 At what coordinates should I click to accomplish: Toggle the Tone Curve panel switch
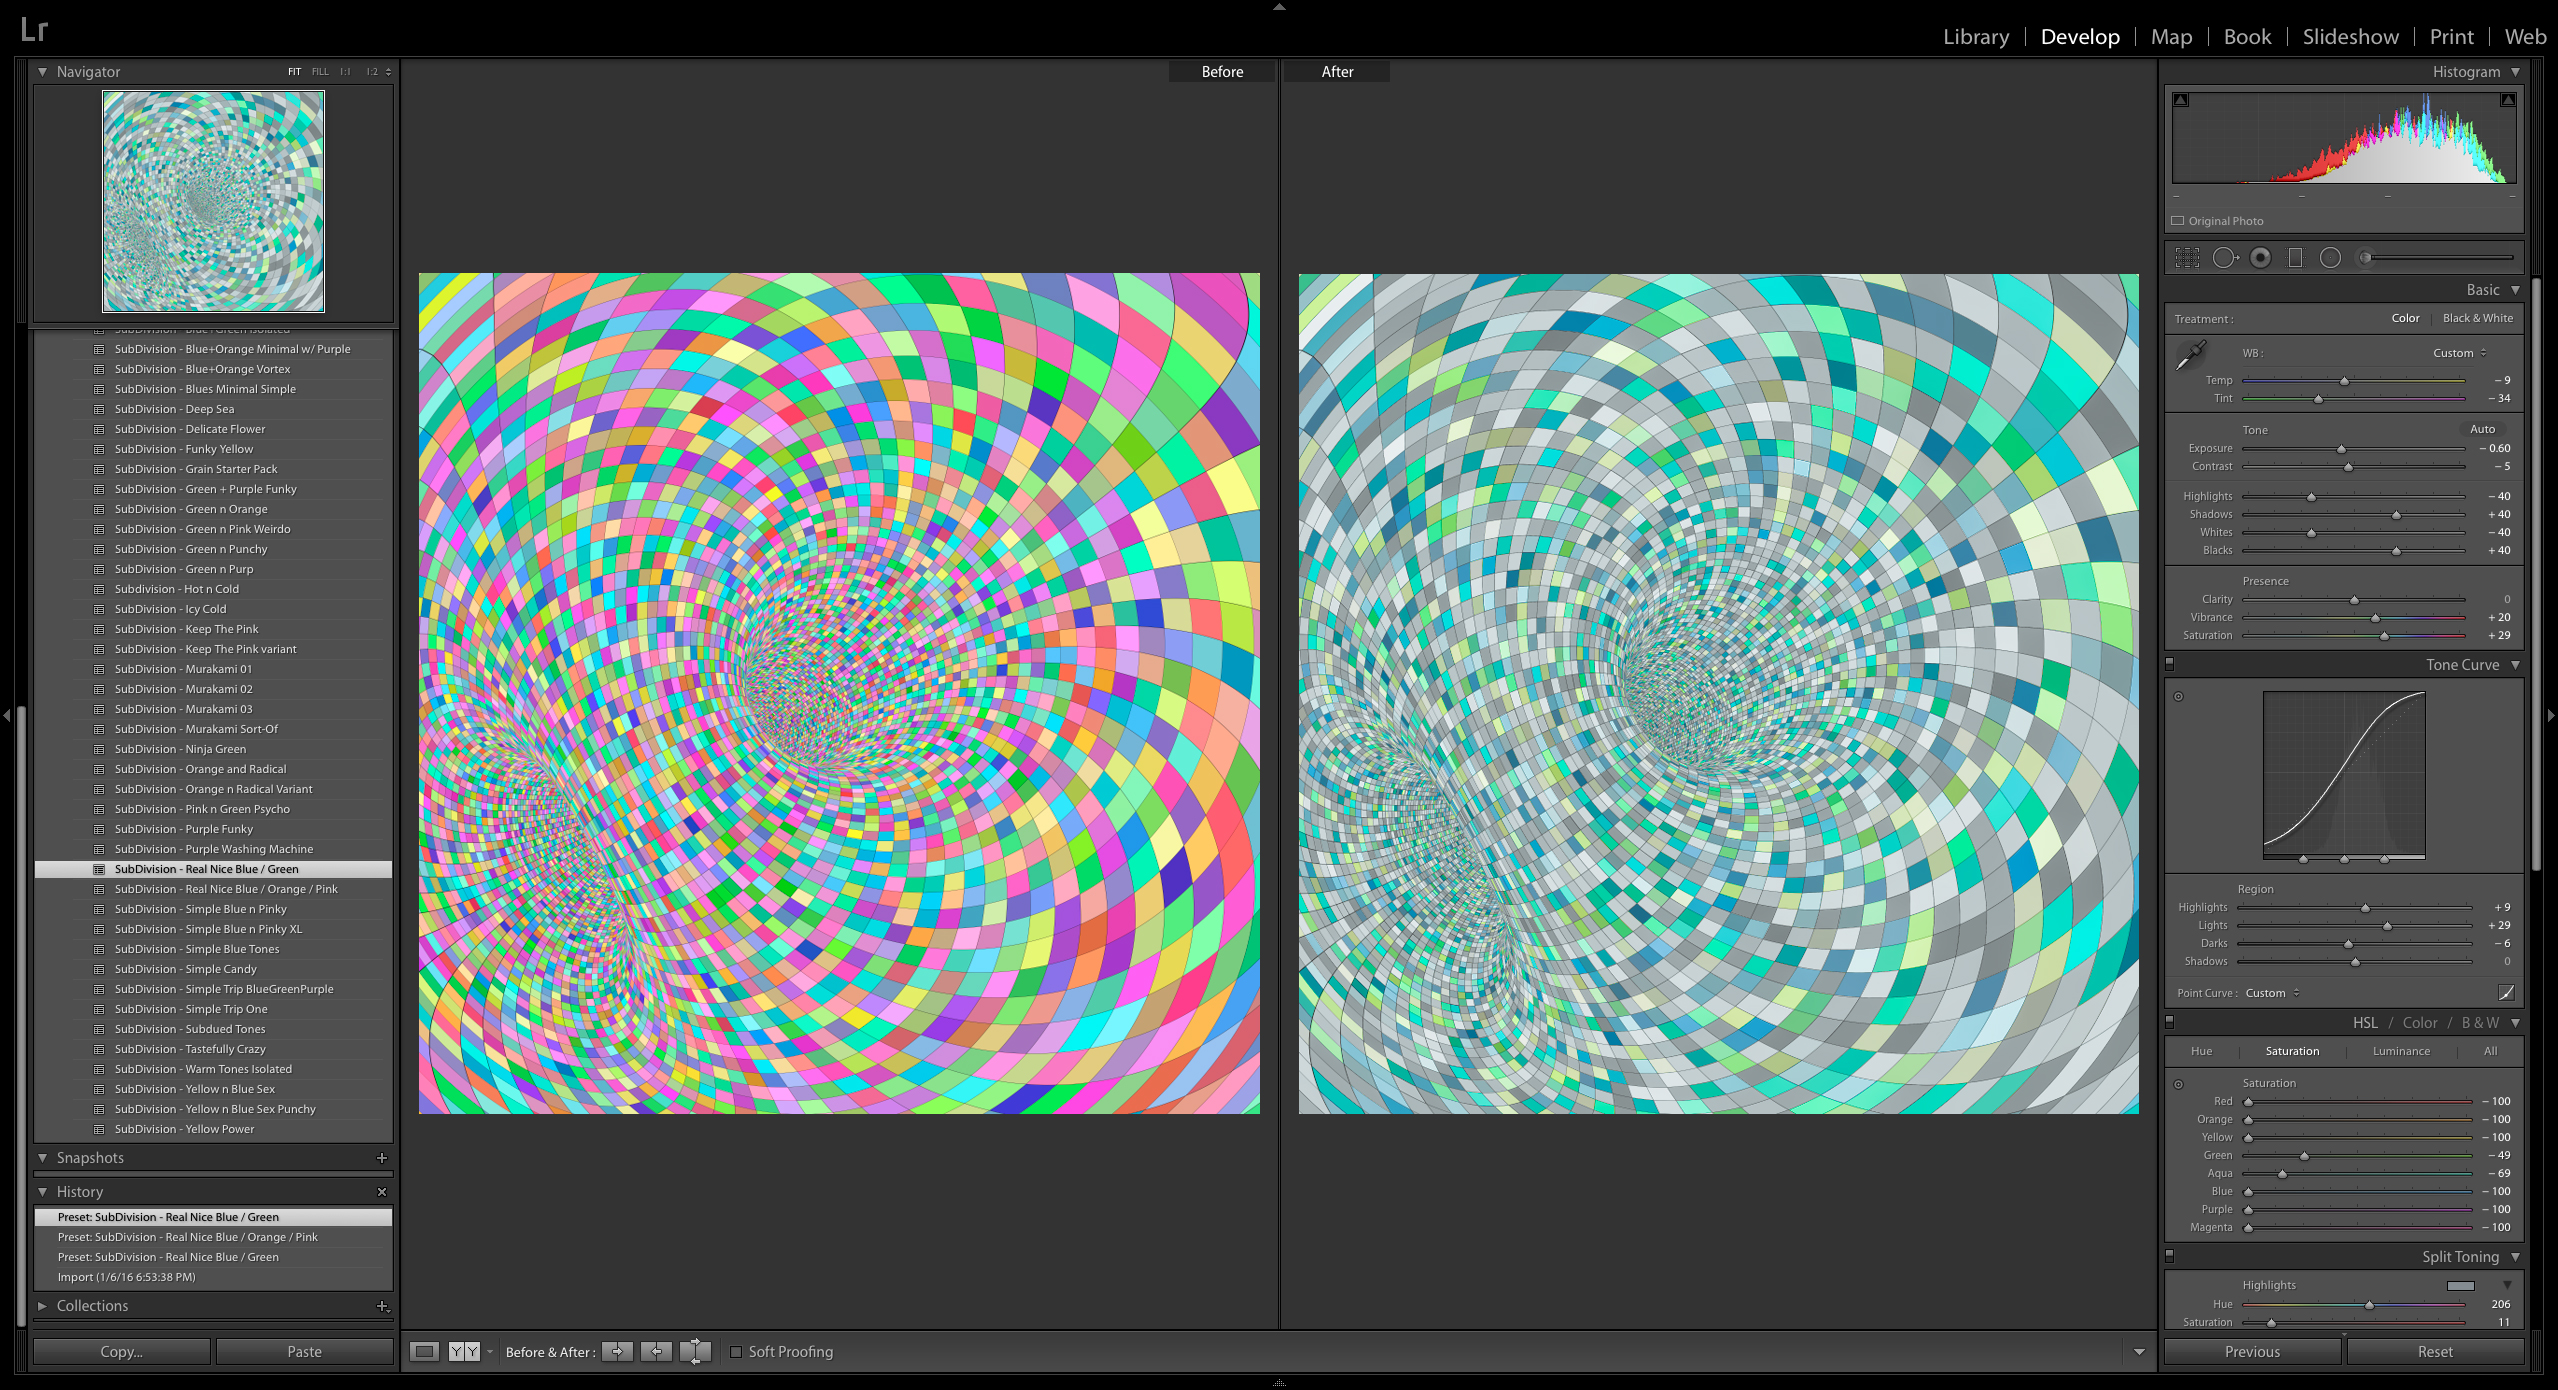2170,664
